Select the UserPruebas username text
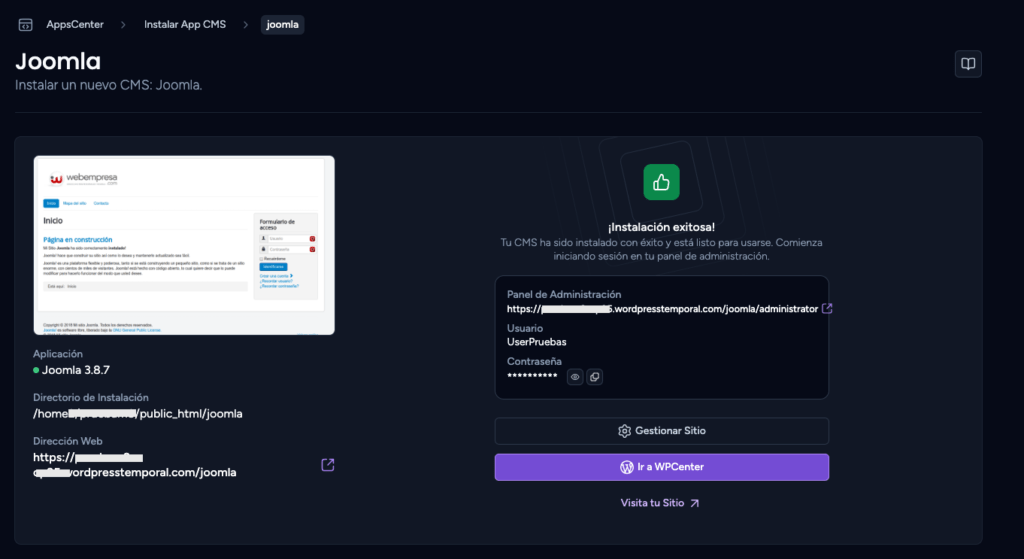Viewport: 1024px width, 559px height. pos(536,342)
